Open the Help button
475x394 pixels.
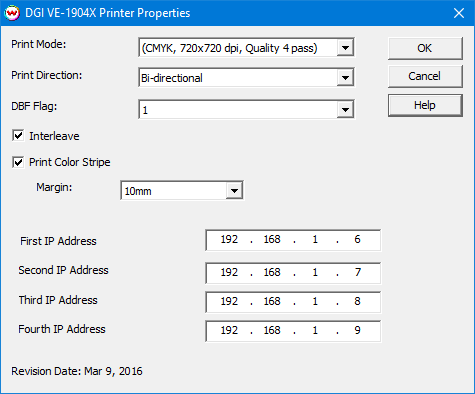[425, 105]
